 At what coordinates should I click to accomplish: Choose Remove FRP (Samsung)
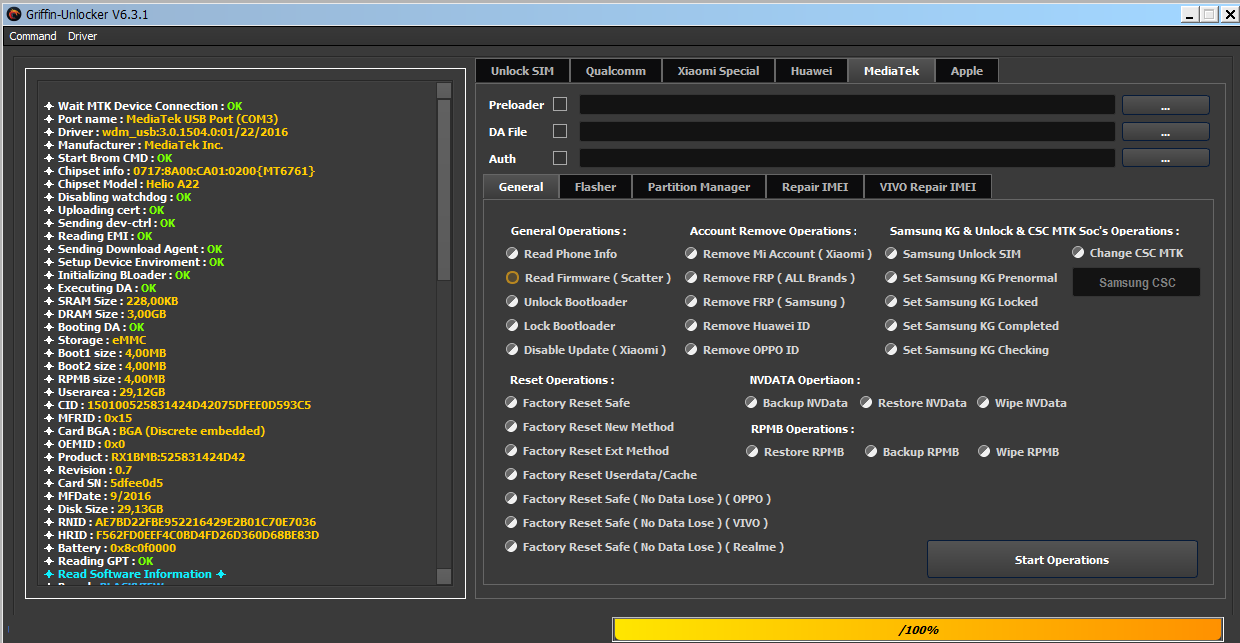765,302
